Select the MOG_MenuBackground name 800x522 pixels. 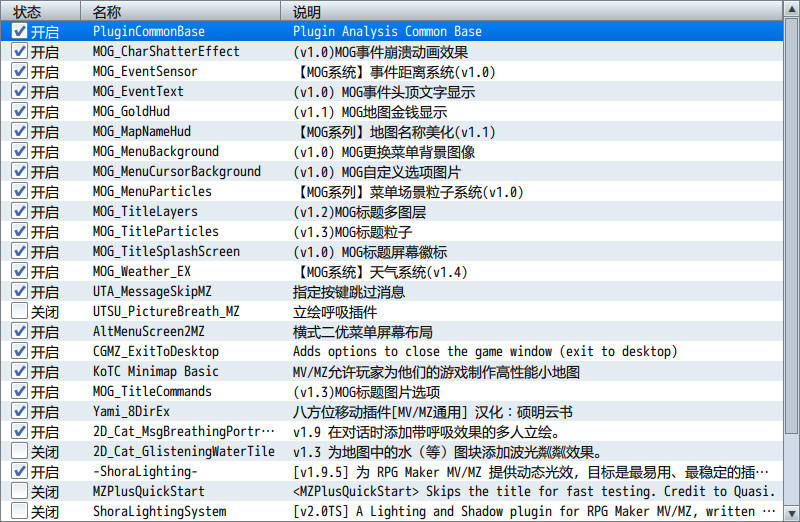pos(156,152)
